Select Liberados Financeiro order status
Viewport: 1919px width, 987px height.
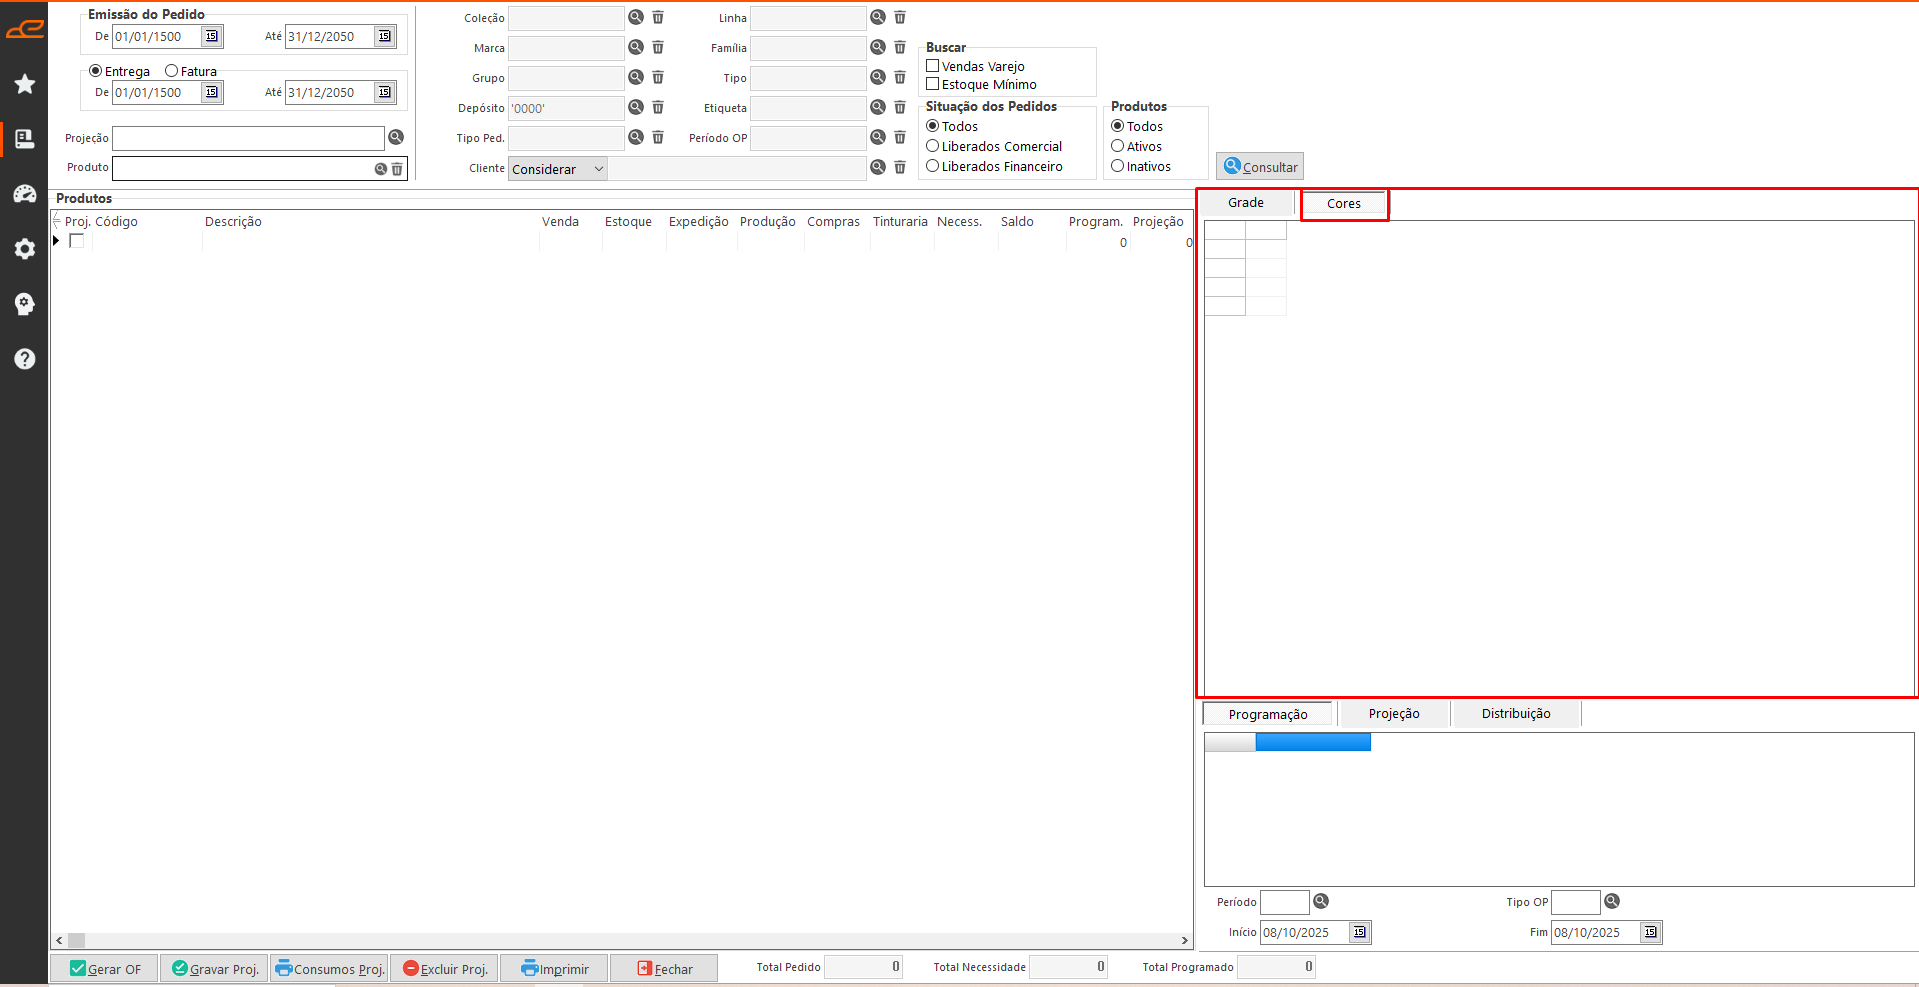(x=933, y=166)
